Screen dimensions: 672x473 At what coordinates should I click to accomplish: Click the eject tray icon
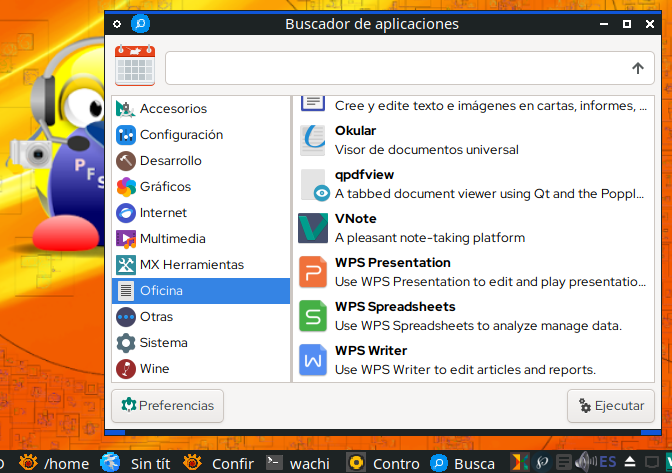click(630, 462)
